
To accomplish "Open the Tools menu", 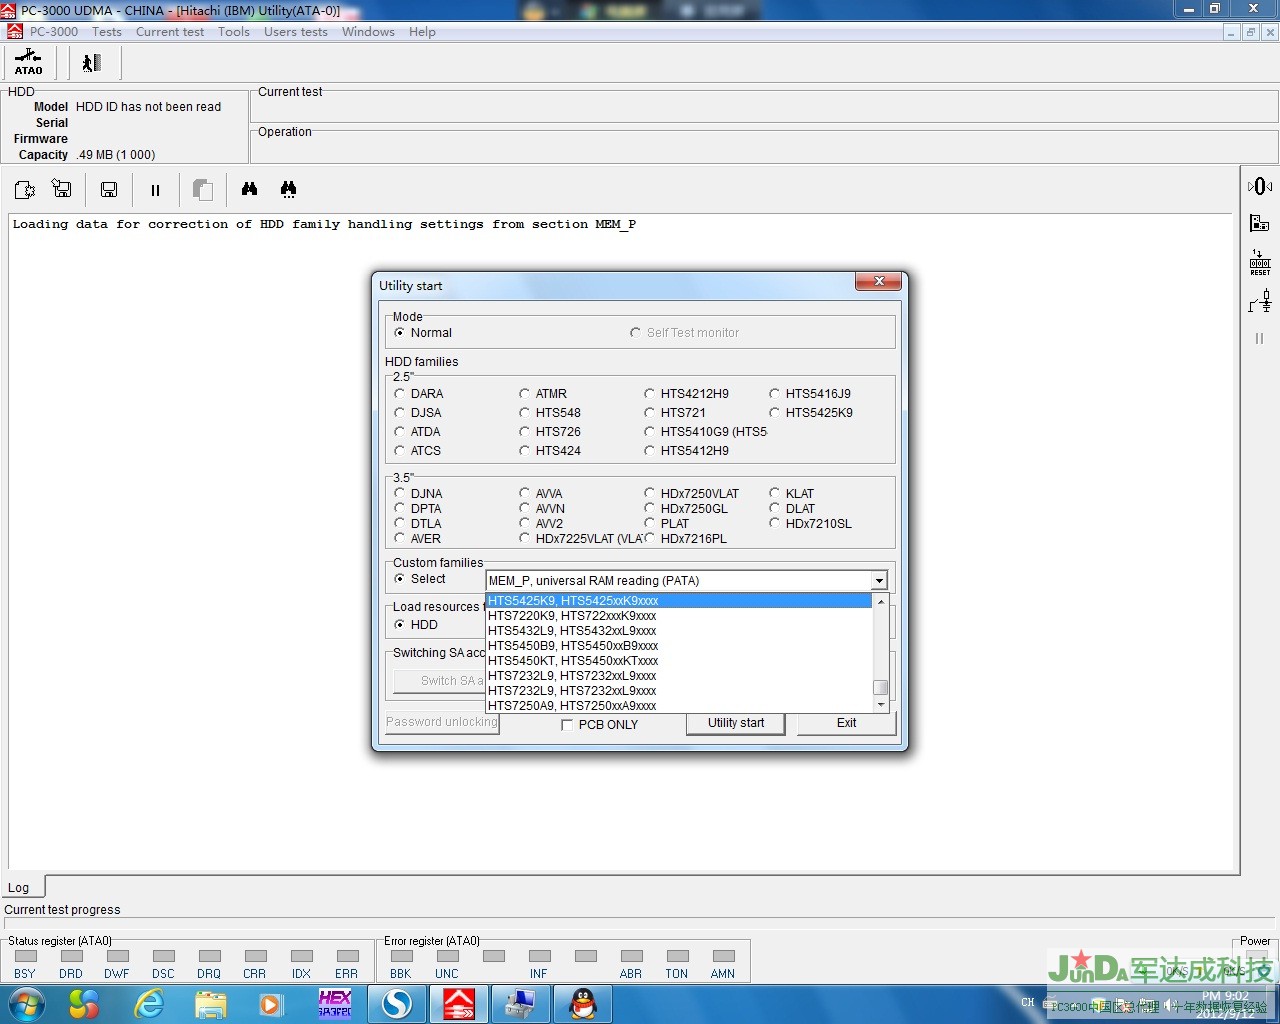I will tap(234, 32).
